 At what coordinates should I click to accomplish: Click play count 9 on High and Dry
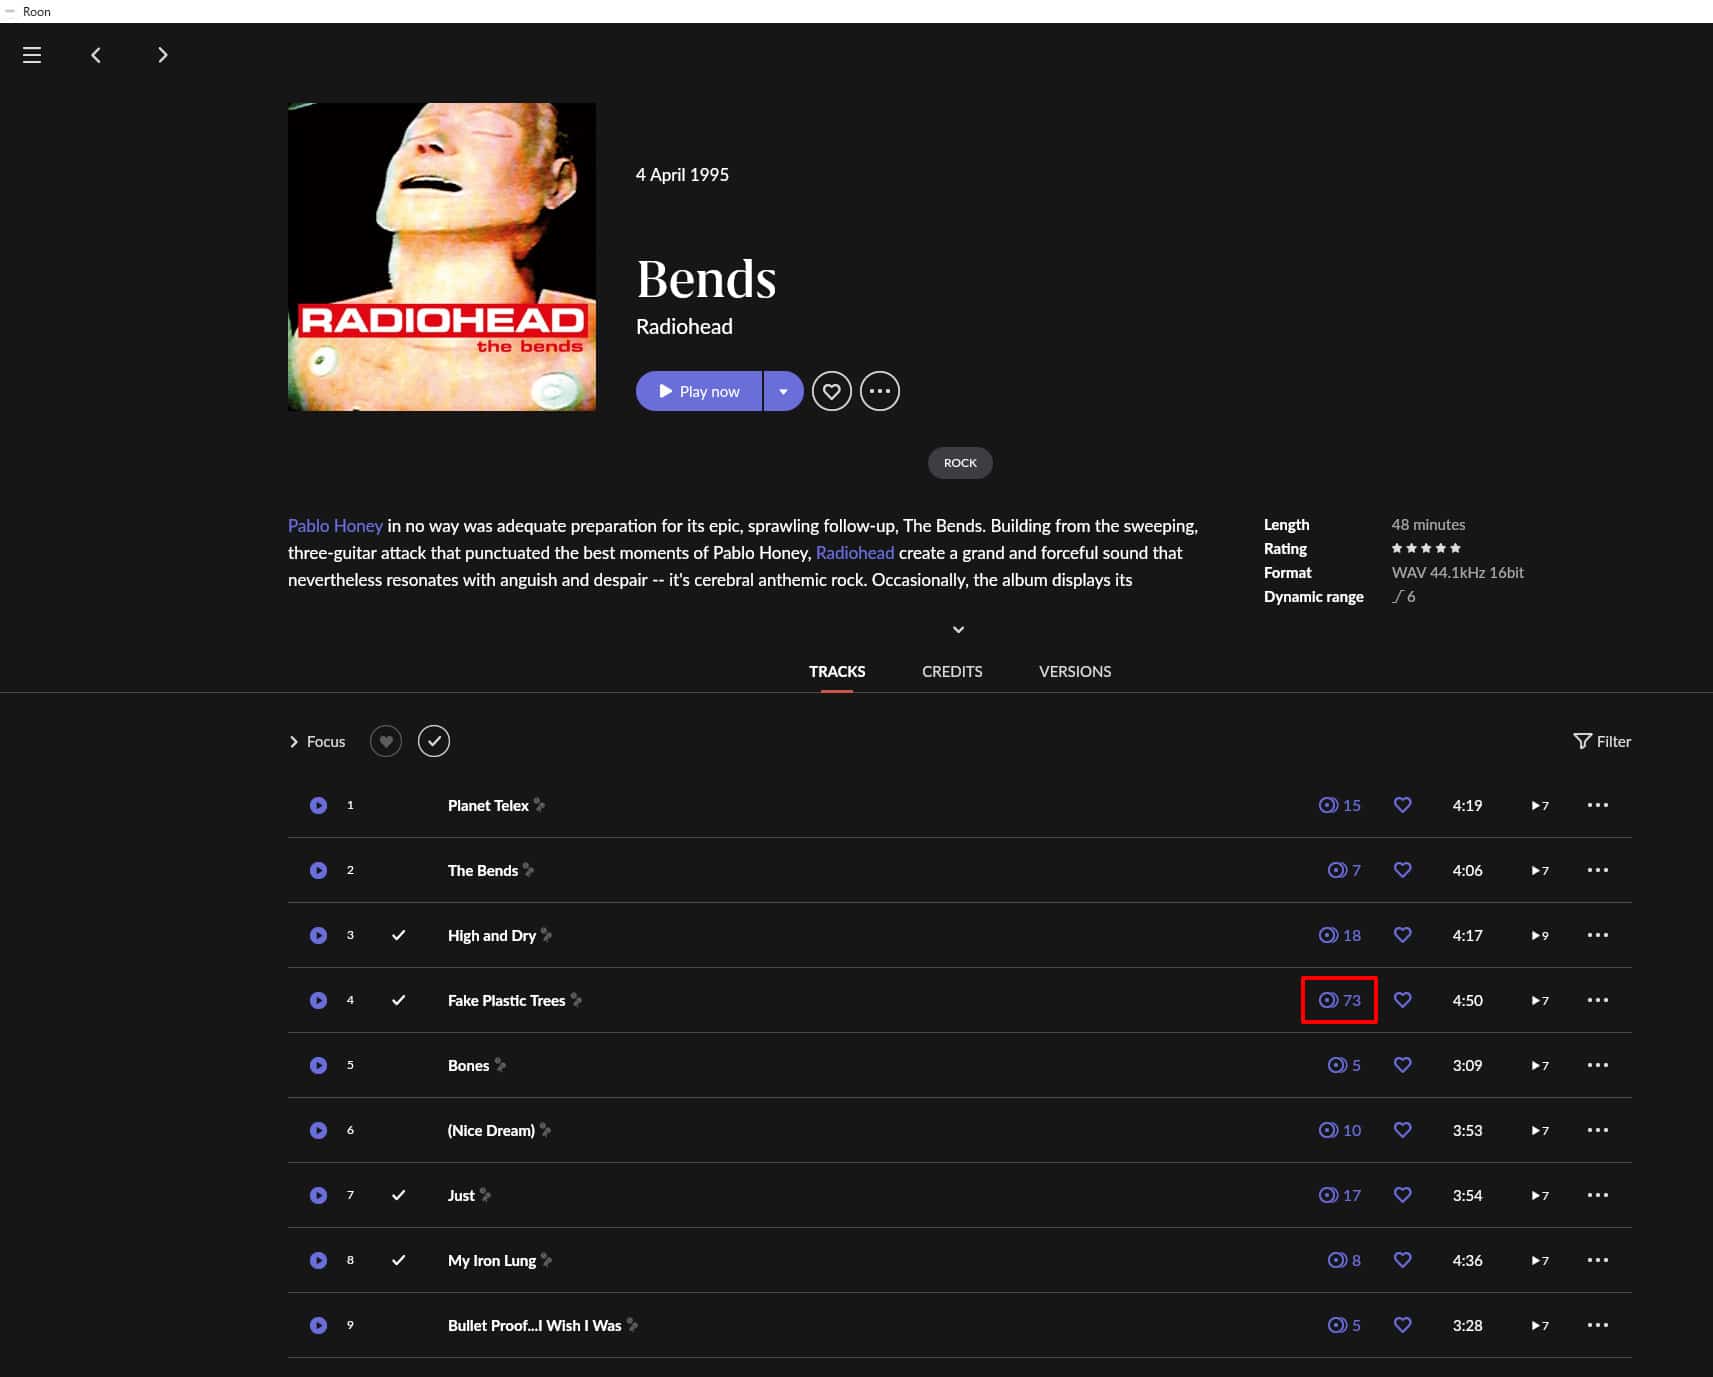tap(1540, 935)
